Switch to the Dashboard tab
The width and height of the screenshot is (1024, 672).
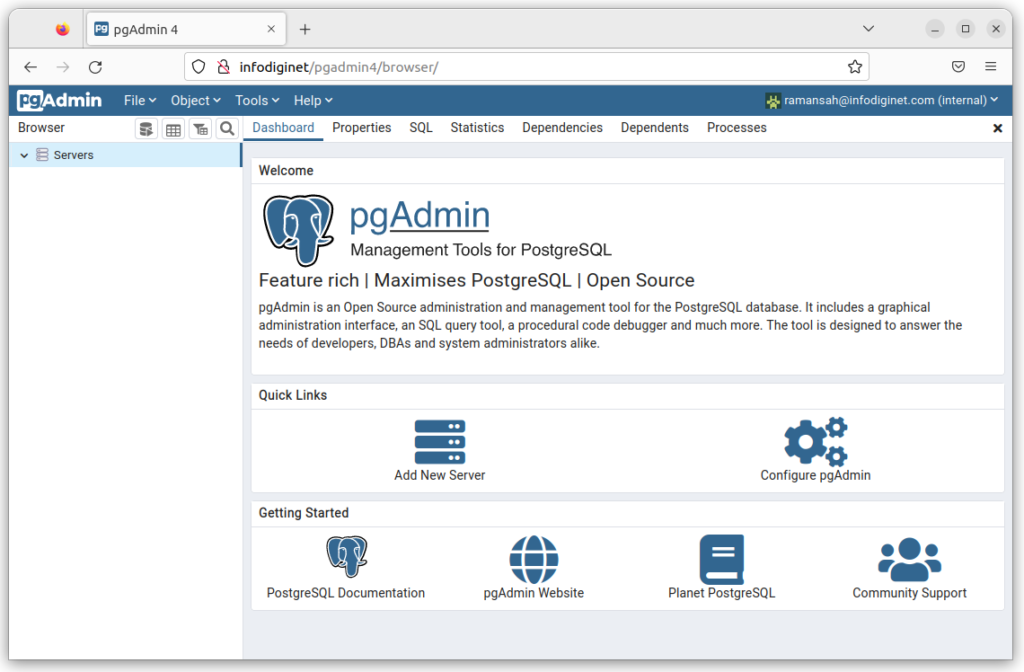pos(283,127)
